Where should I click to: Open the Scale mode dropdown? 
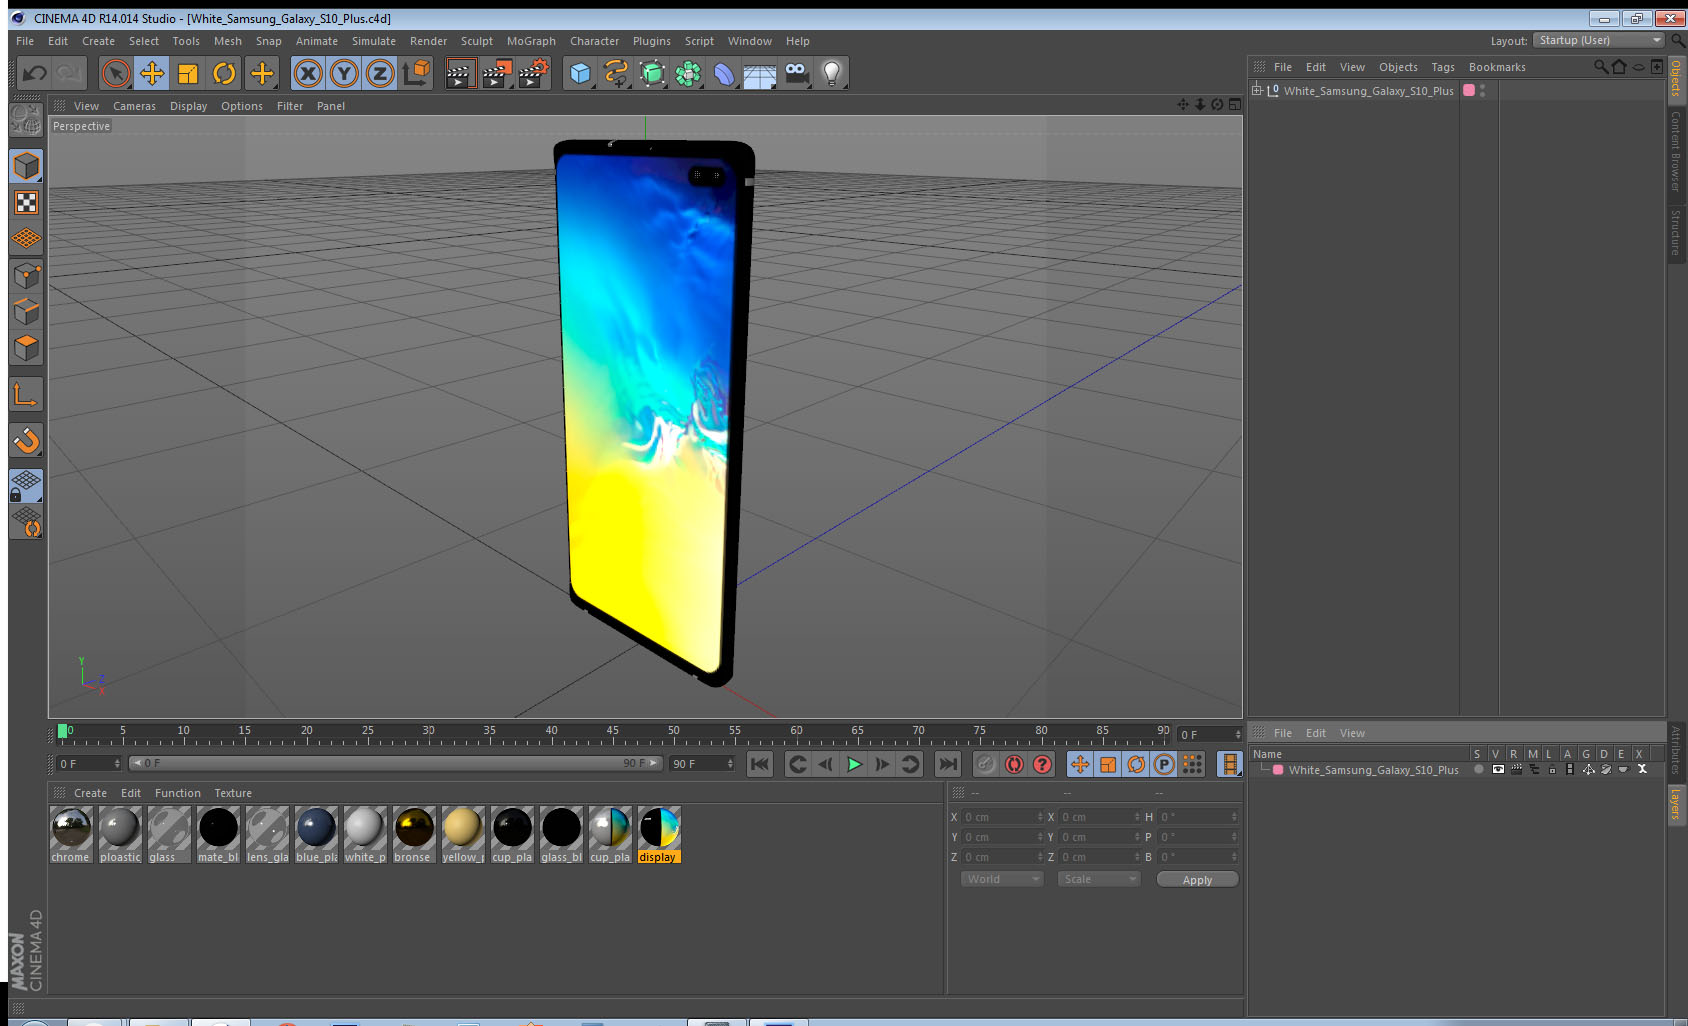[1099, 879]
